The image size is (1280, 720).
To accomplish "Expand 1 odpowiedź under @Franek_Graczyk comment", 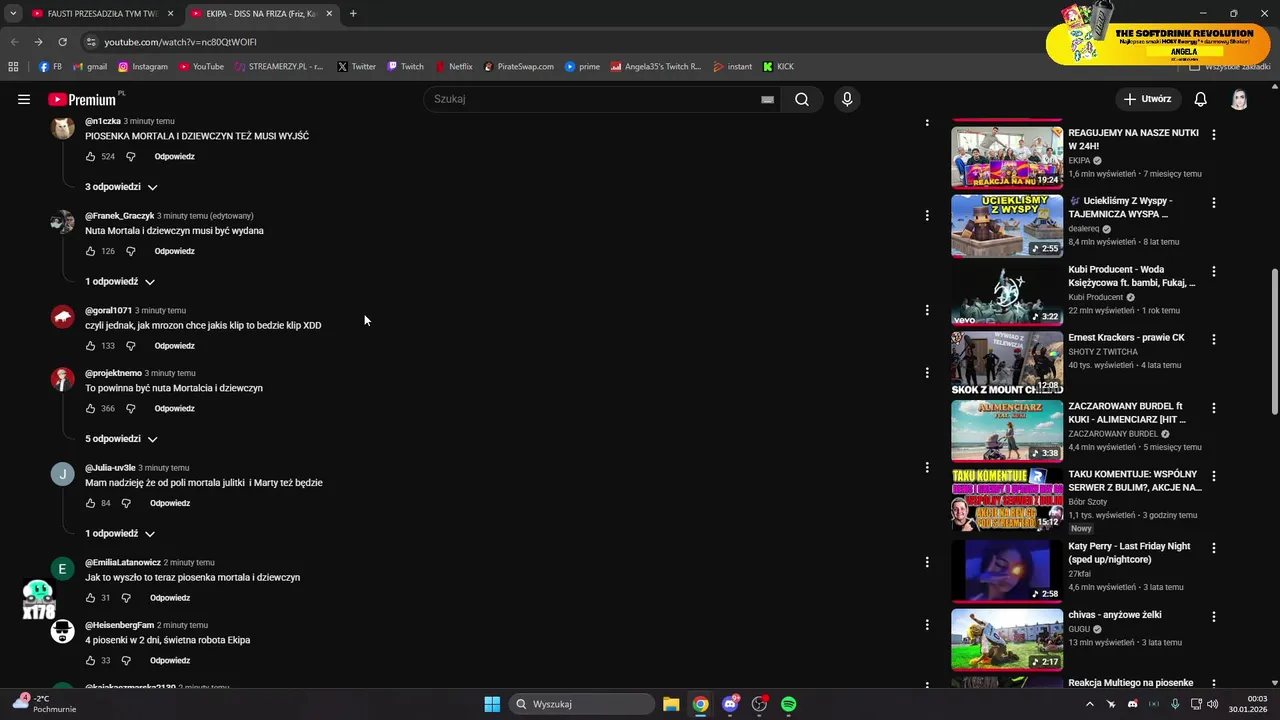I will [120, 282].
